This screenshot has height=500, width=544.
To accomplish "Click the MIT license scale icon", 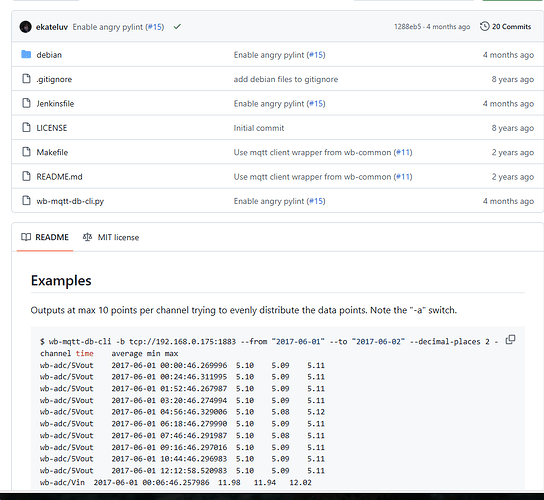I will [87, 237].
